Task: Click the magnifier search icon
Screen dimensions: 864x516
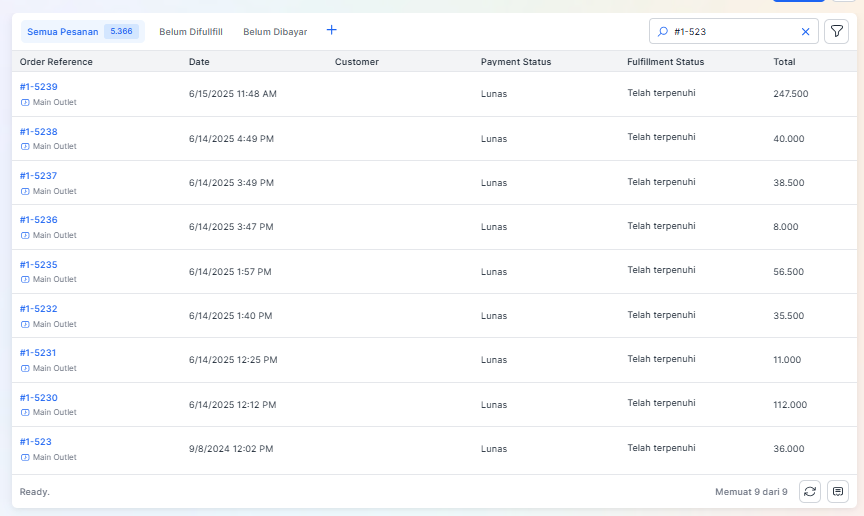Action: (x=663, y=31)
